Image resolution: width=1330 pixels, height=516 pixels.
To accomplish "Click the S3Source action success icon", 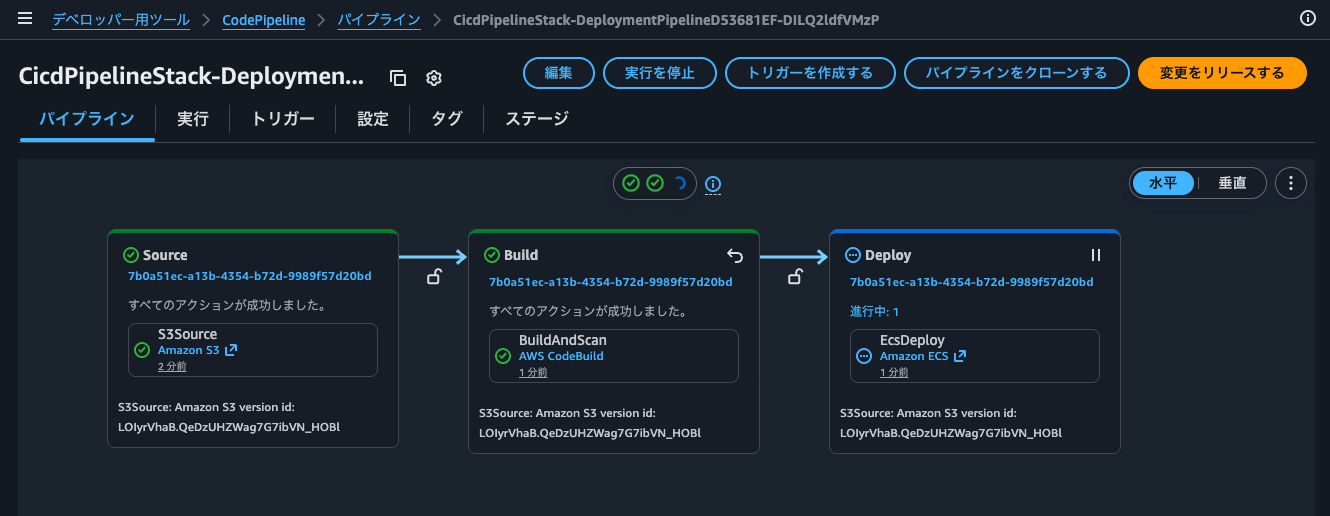I will (143, 350).
